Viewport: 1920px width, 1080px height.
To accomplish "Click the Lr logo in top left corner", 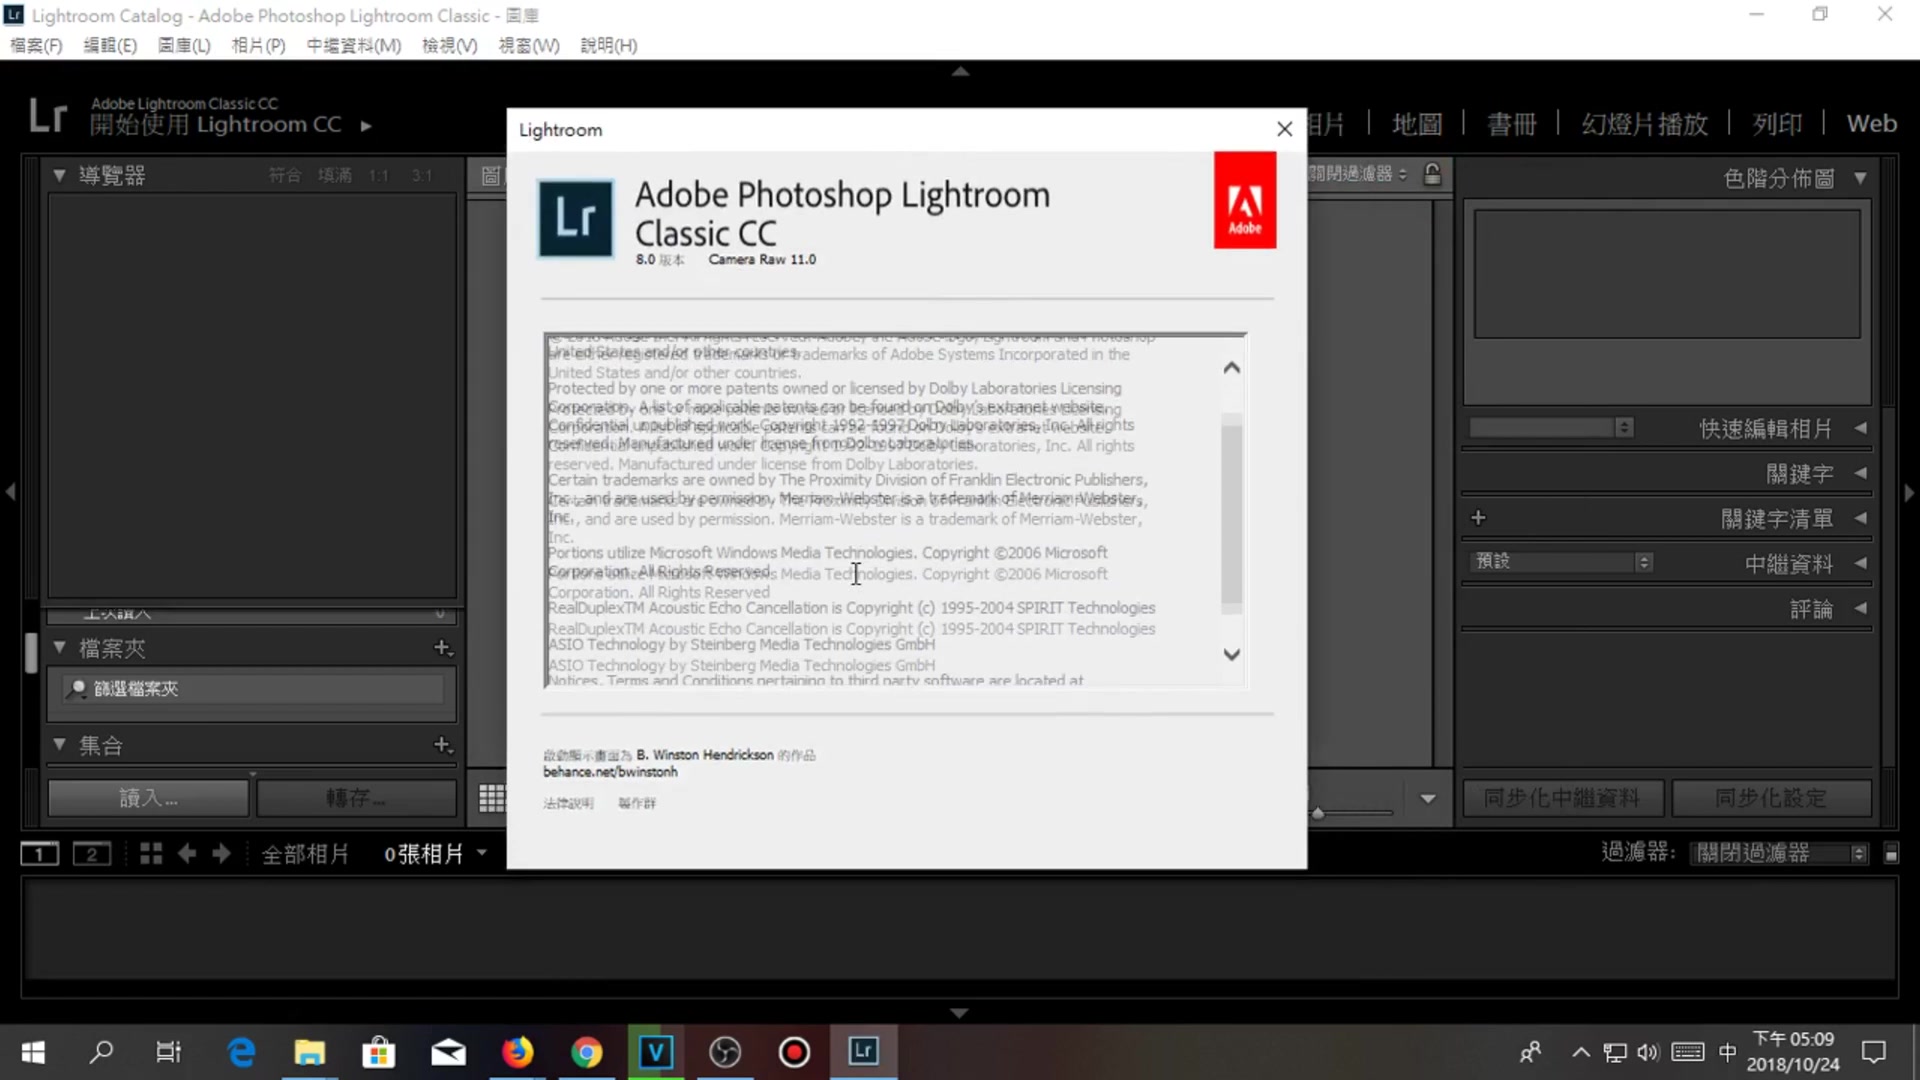I will pos(46,115).
